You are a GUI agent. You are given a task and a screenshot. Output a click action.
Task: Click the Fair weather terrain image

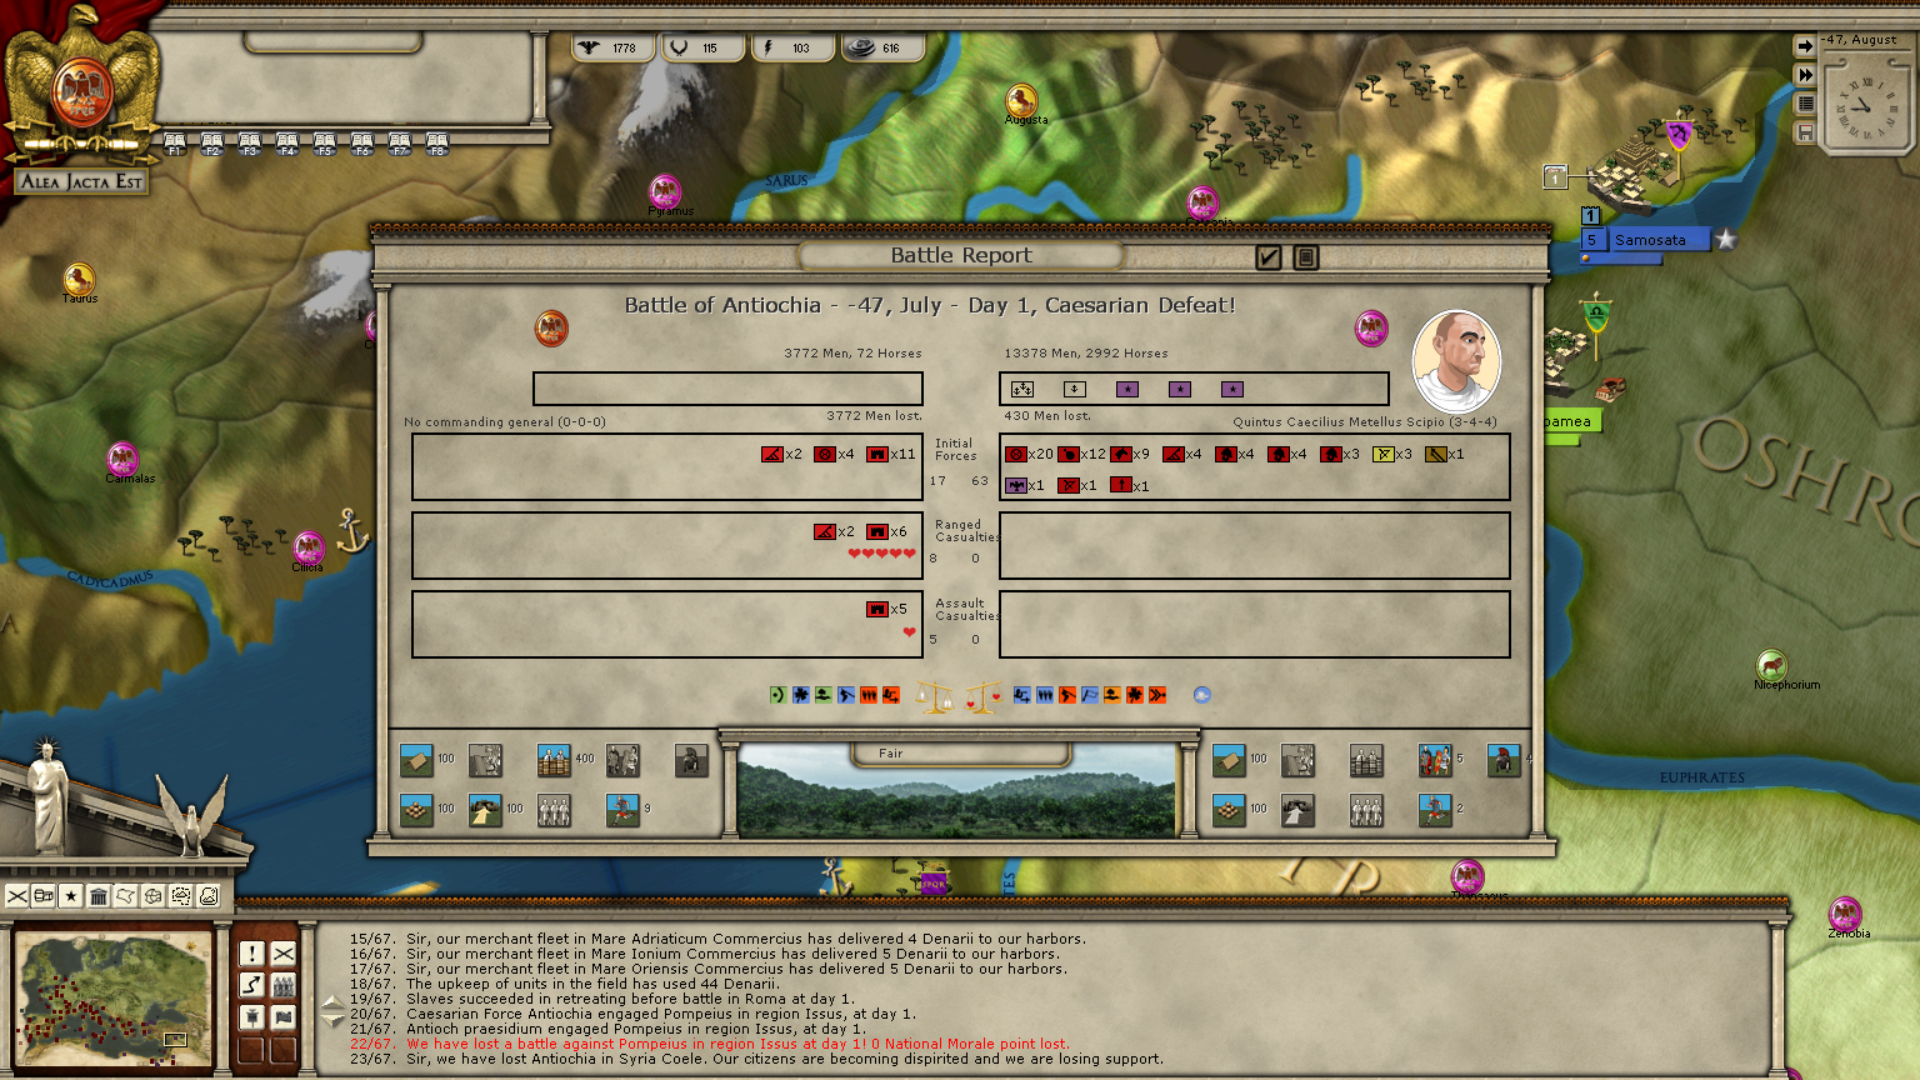(957, 790)
